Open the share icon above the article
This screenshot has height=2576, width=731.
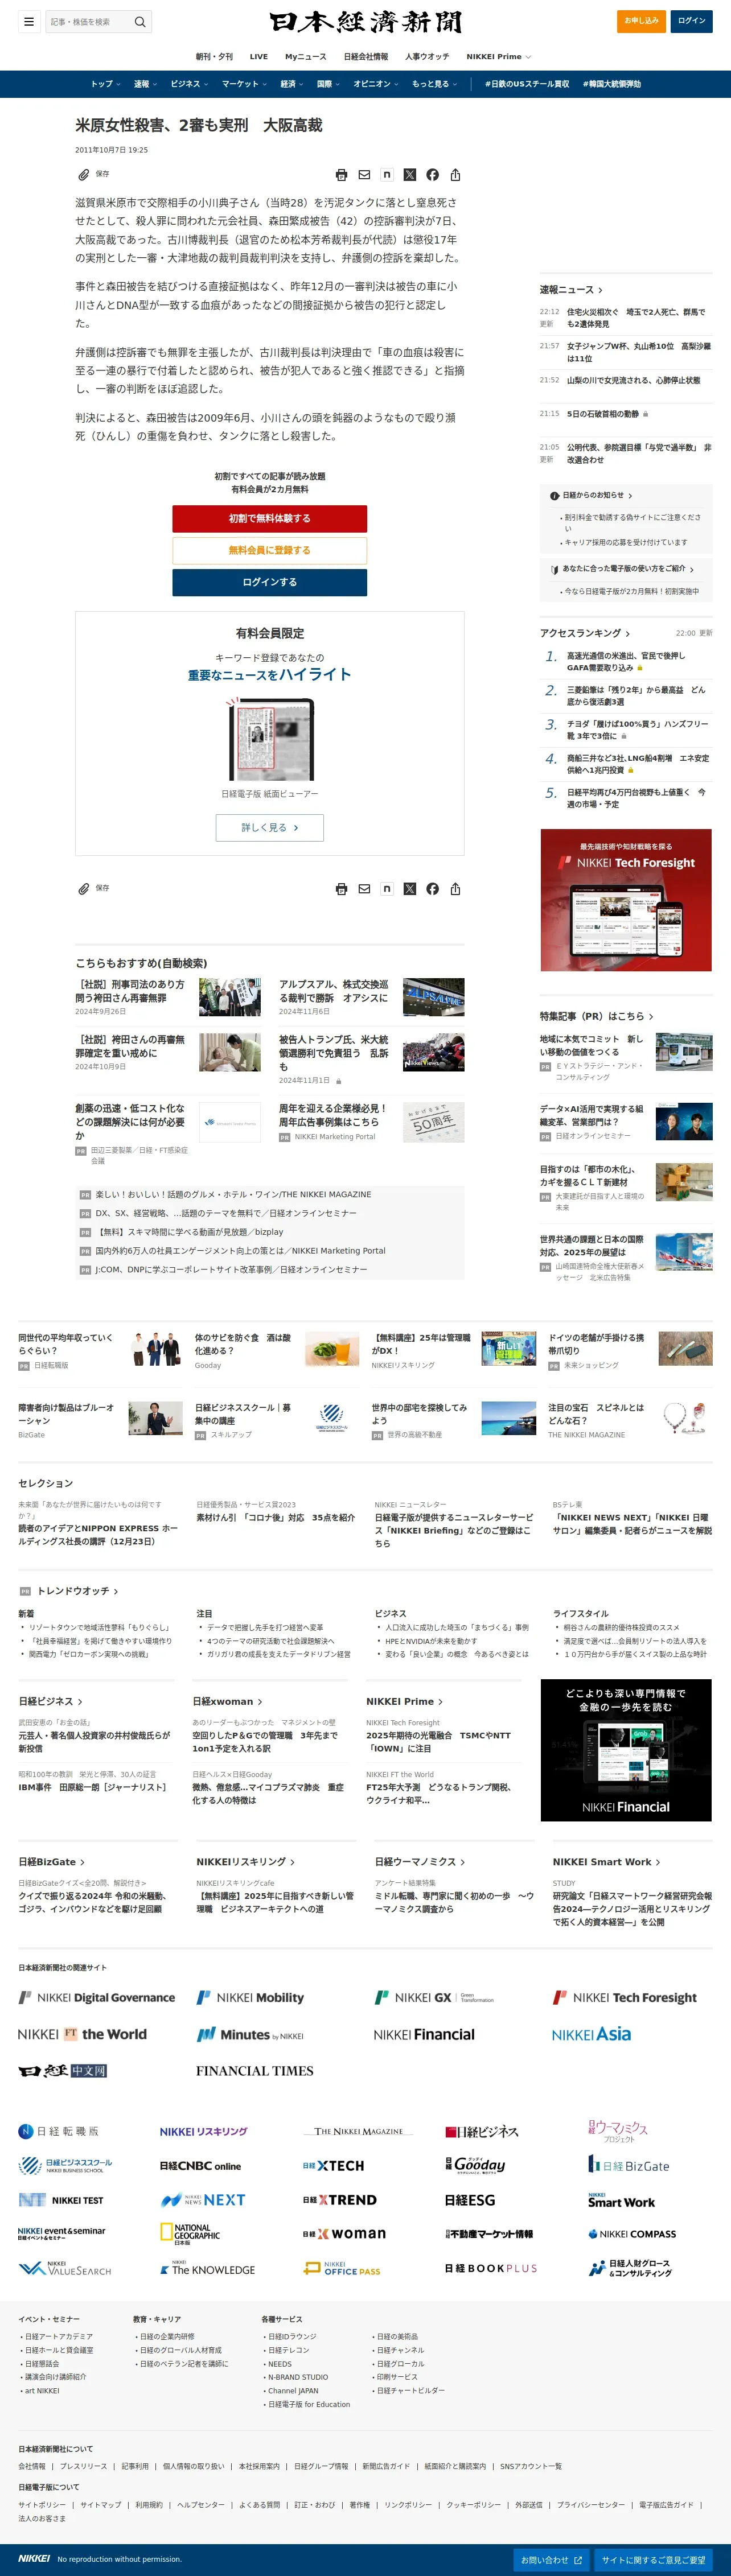tap(455, 175)
